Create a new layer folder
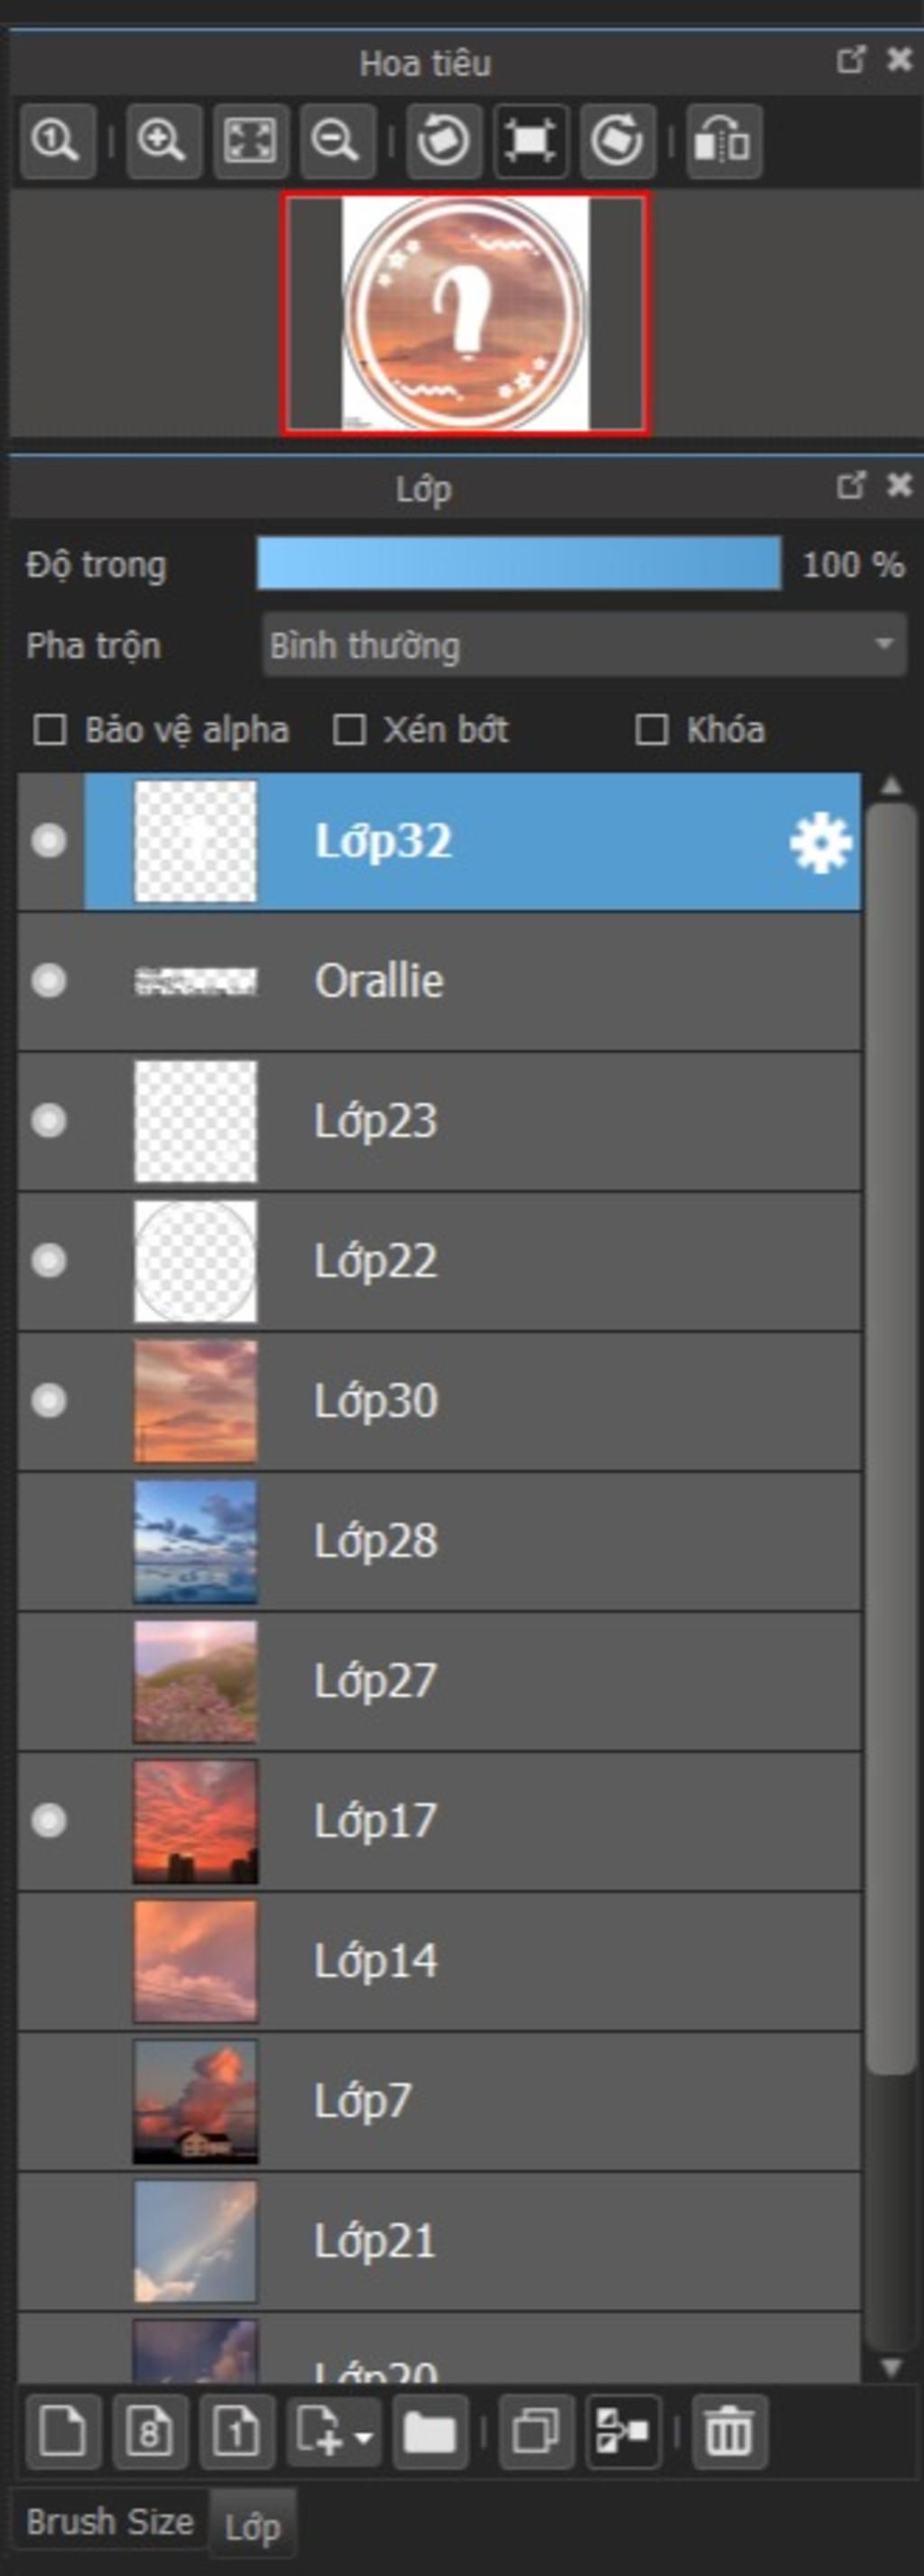Screen dimensions: 924x2576 [430, 2431]
